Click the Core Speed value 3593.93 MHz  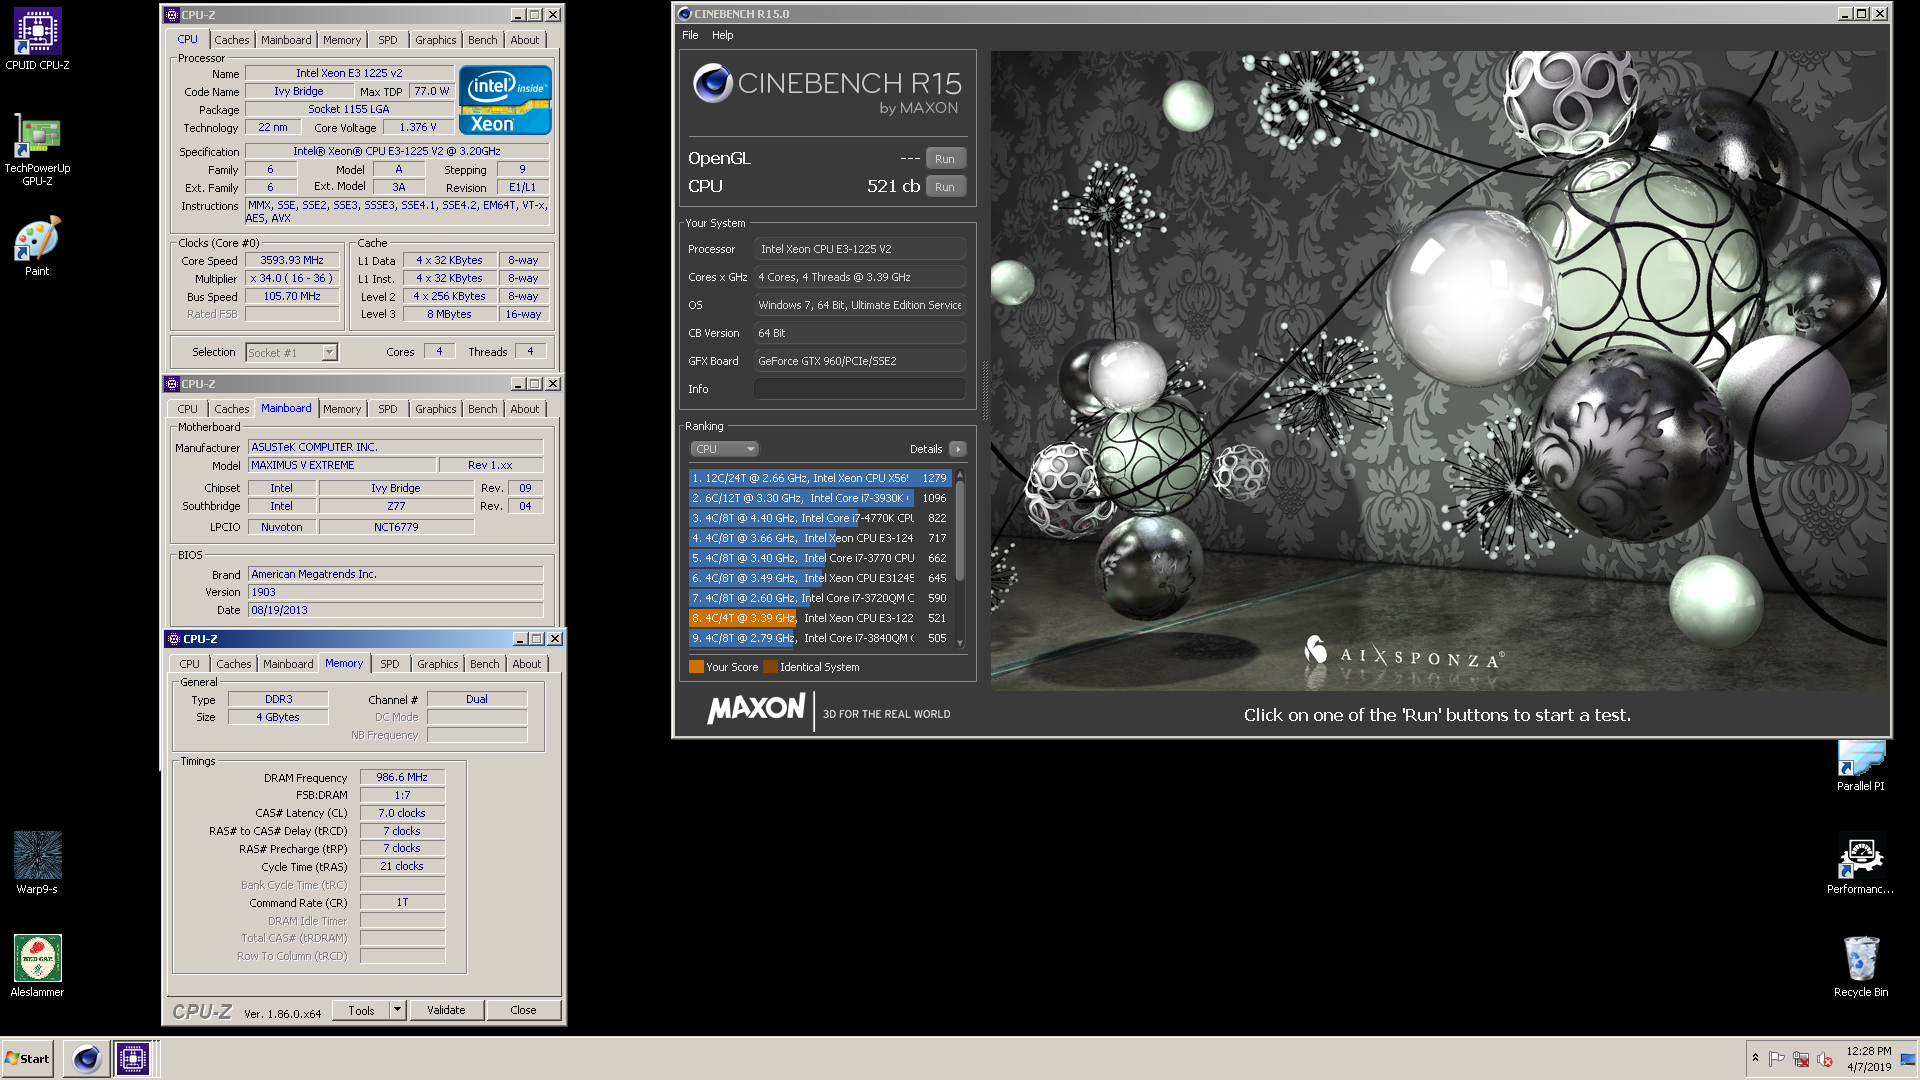click(292, 260)
